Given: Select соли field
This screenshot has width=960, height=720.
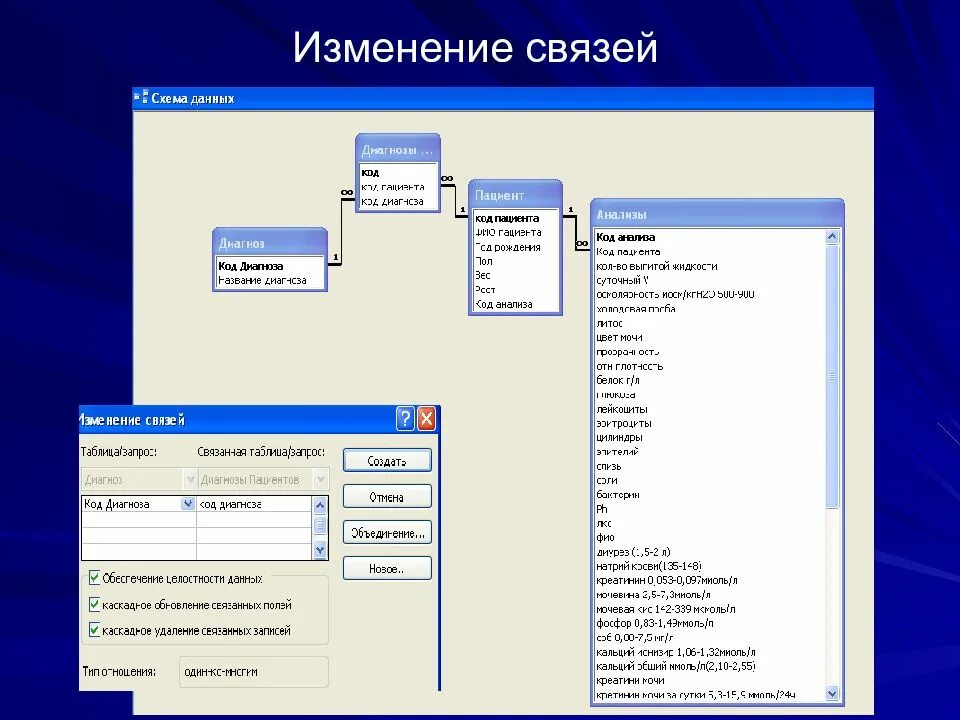Looking at the screenshot, I should [x=607, y=480].
